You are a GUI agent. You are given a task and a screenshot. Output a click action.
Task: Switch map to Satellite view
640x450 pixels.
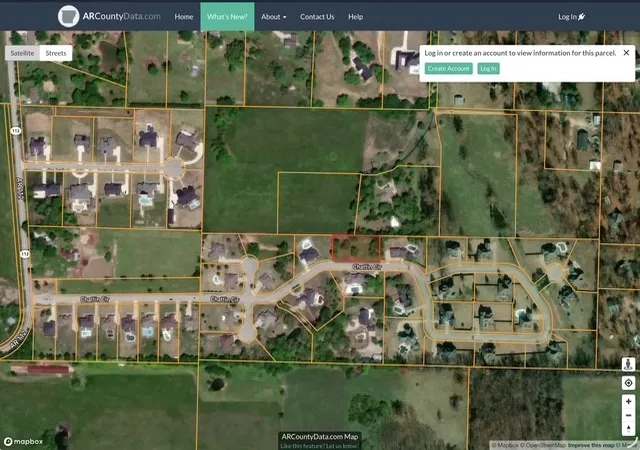[22, 53]
